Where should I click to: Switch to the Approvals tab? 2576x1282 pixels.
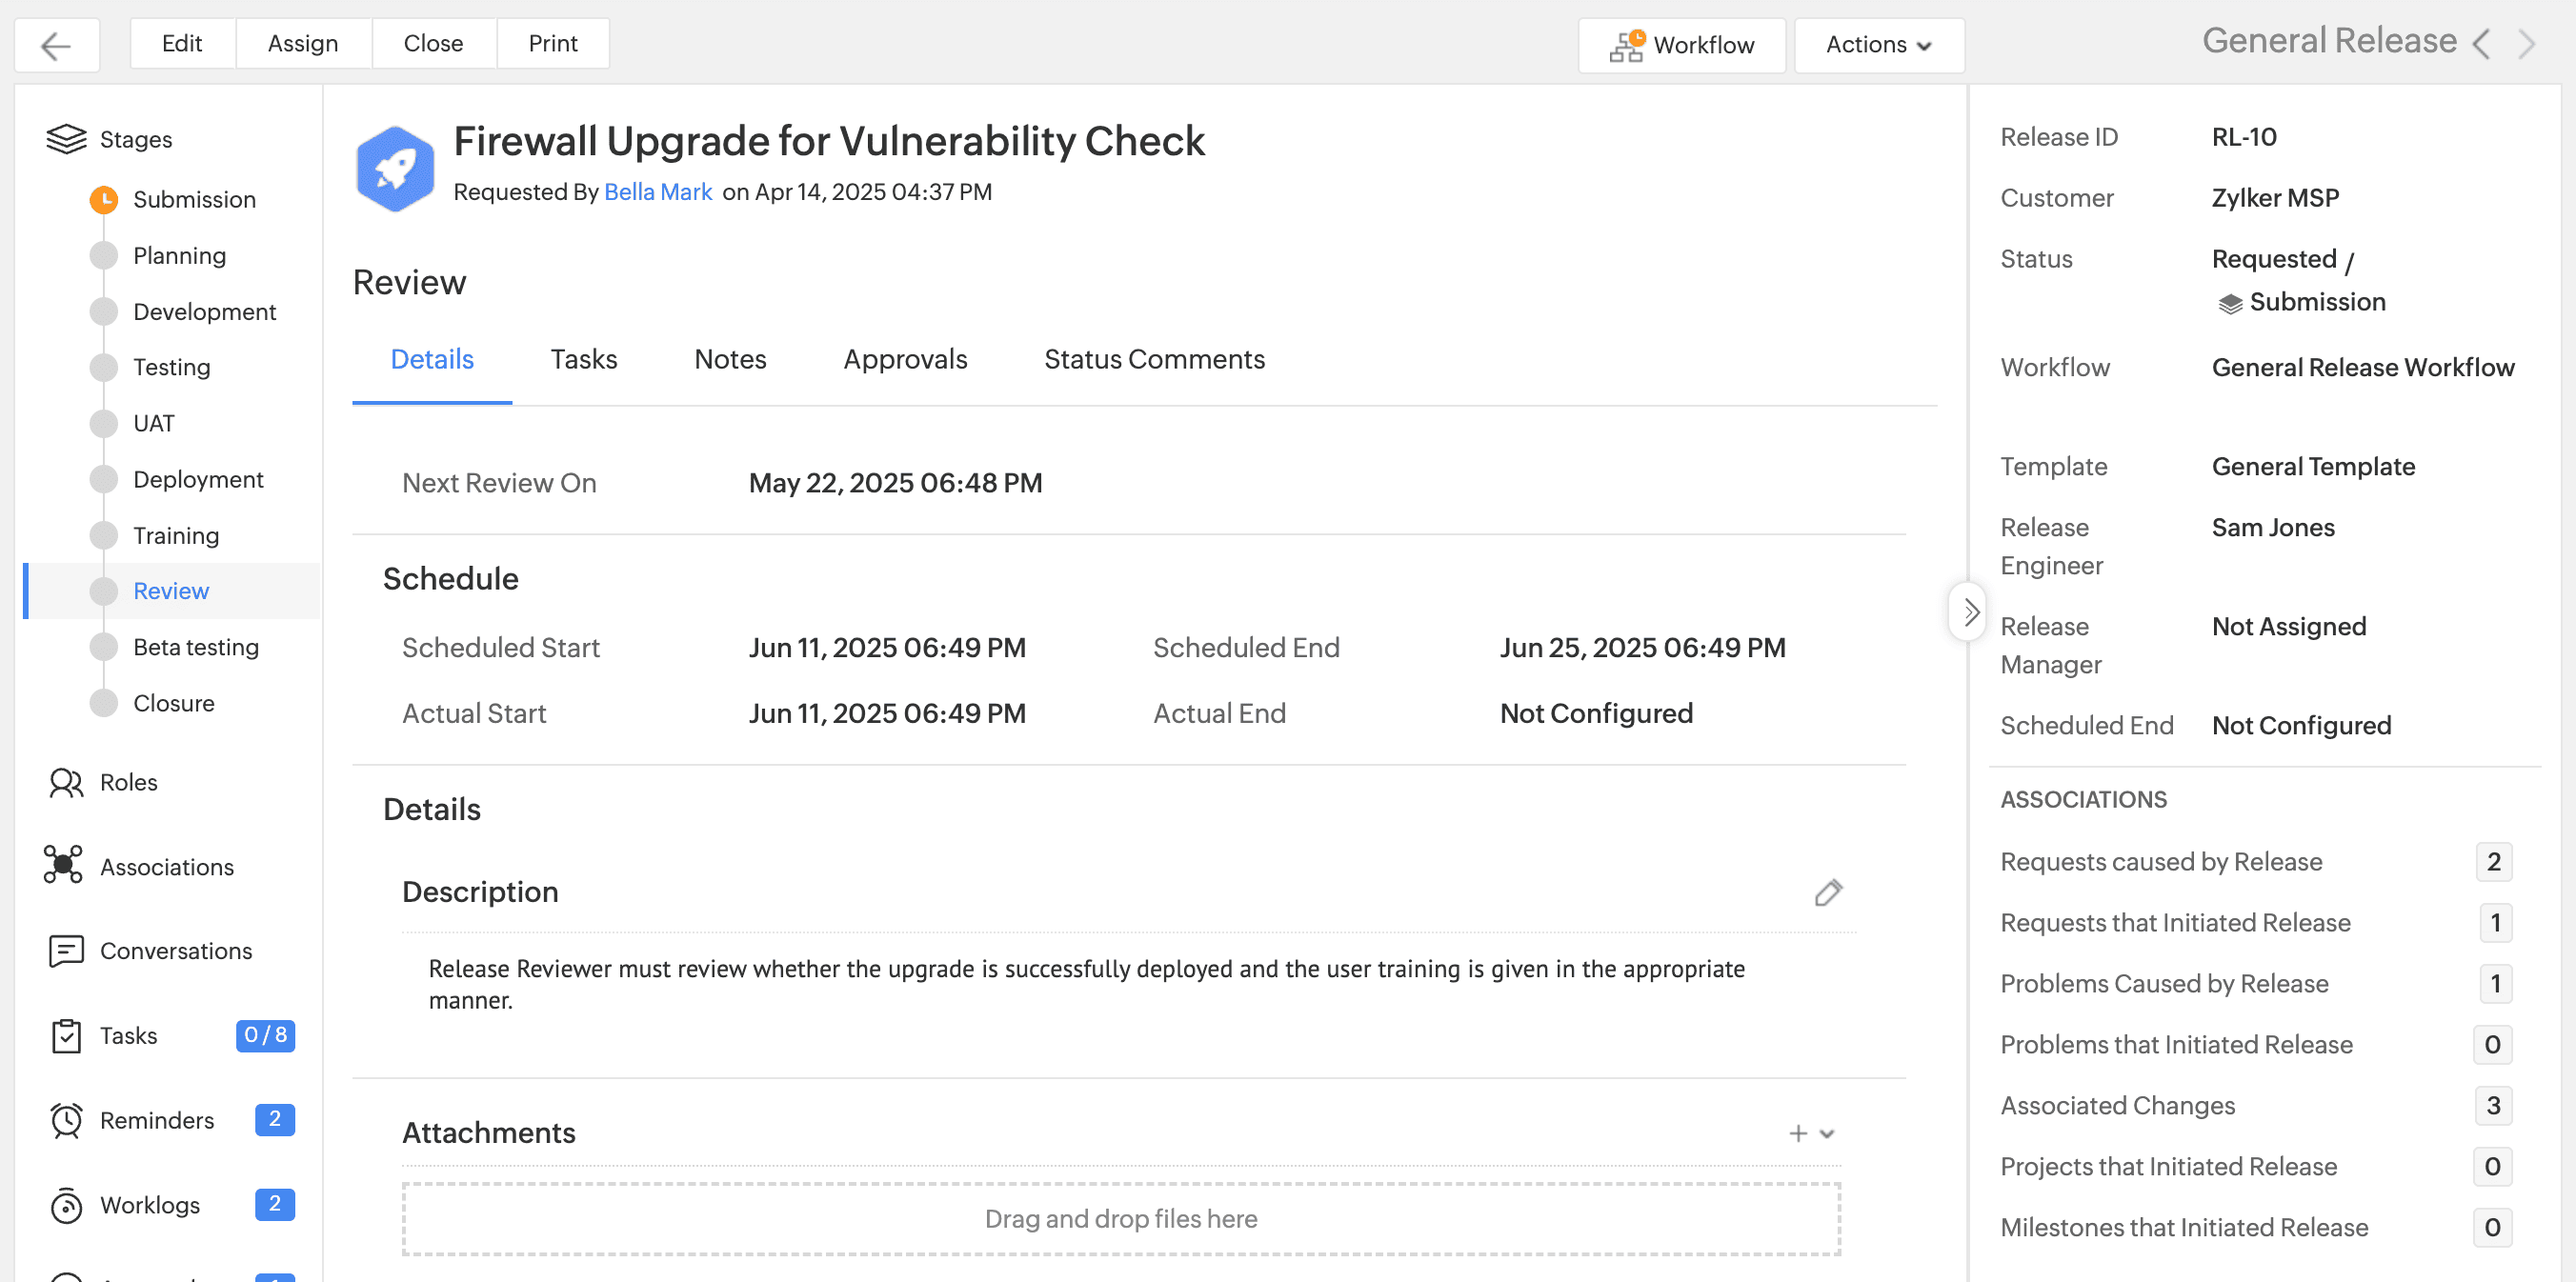pos(904,359)
